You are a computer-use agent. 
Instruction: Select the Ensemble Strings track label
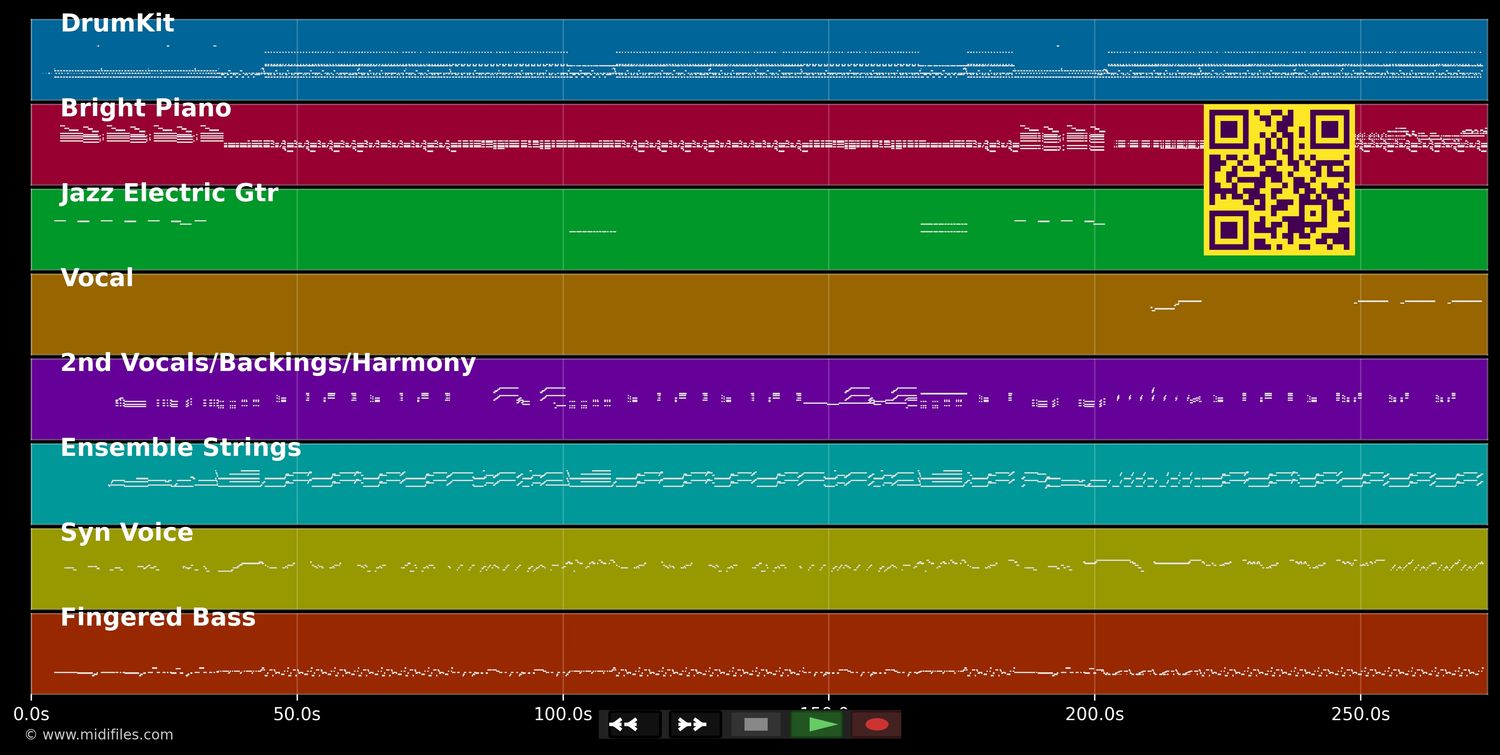180,448
